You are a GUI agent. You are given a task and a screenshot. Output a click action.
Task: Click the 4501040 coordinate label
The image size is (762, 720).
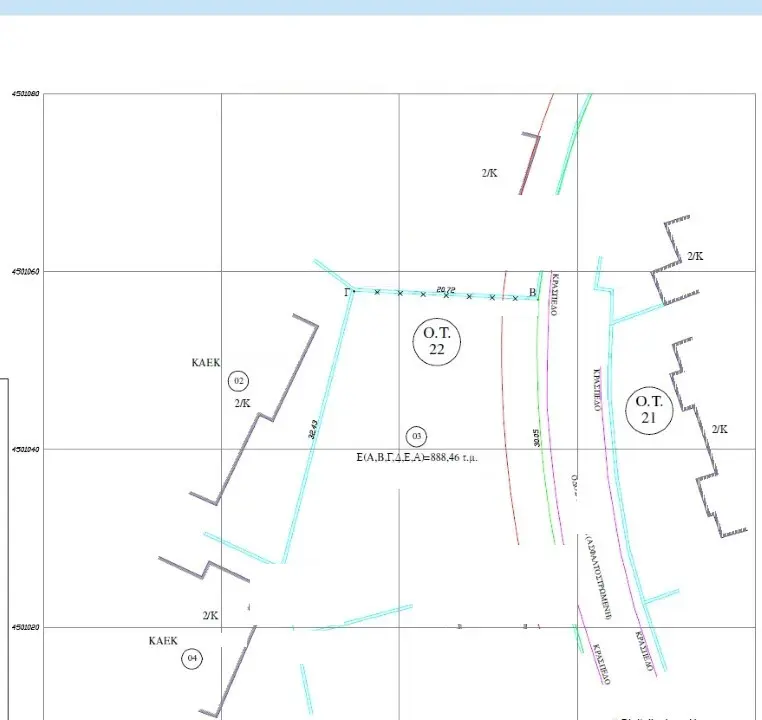[25, 449]
